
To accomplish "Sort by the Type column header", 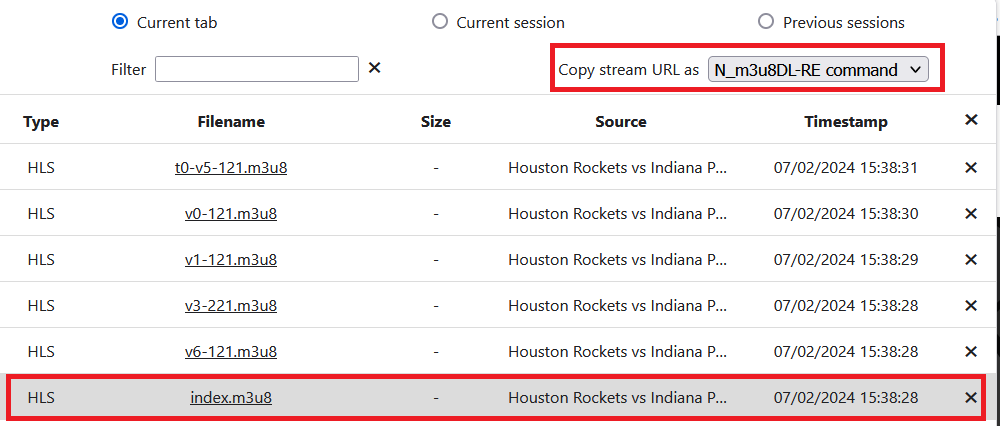I will pyautogui.click(x=41, y=122).
